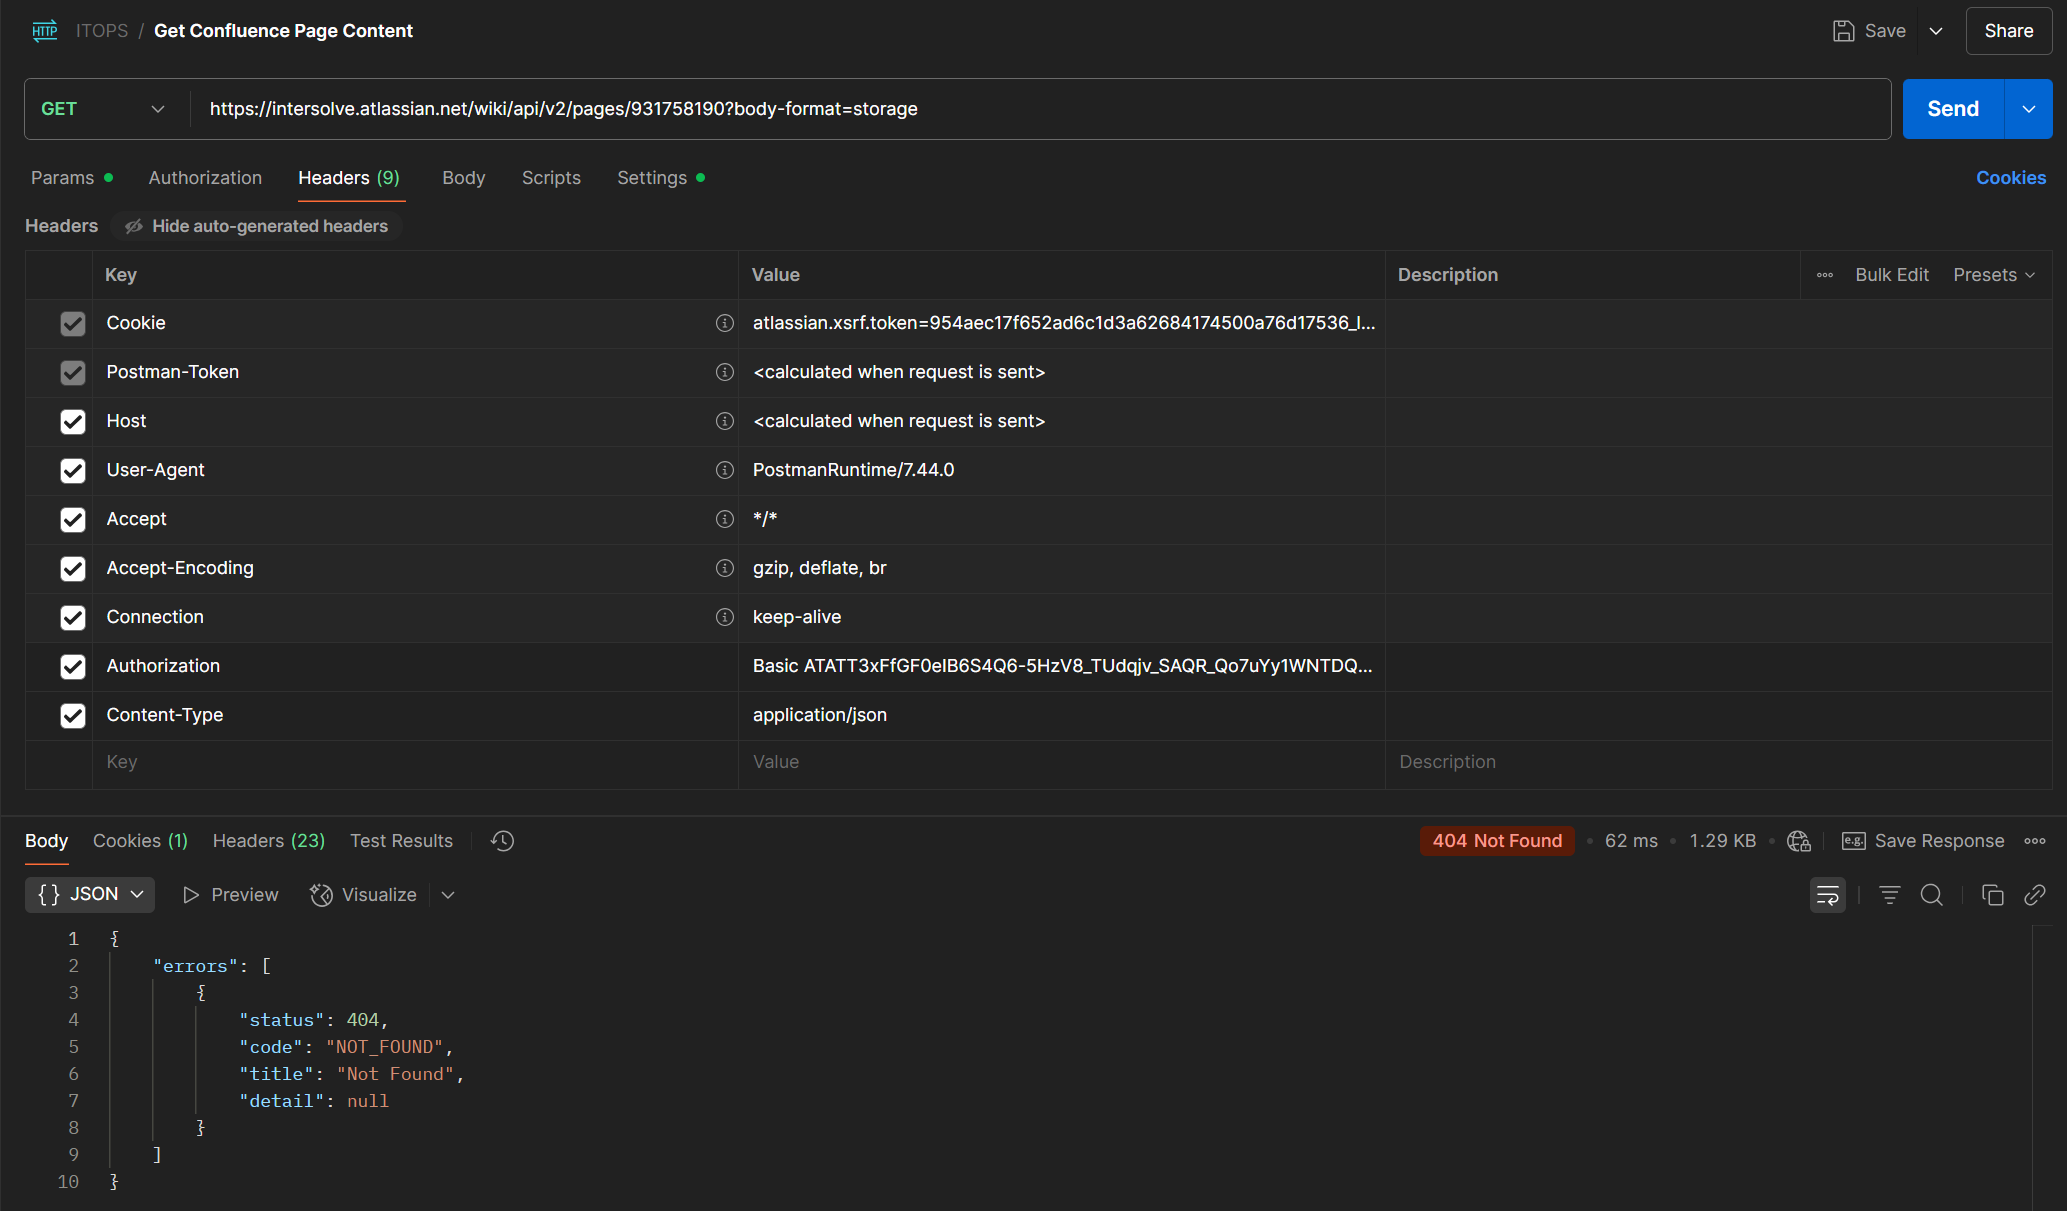Click the info icon for Accept header
This screenshot has height=1211, width=2067.
click(x=725, y=519)
